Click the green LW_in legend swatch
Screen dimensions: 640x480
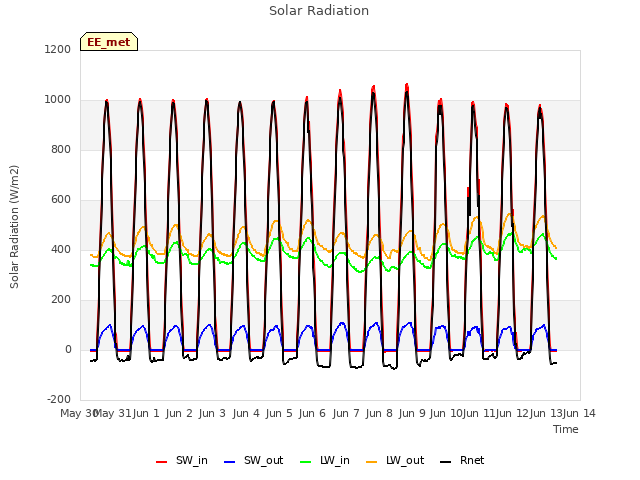(x=306, y=462)
